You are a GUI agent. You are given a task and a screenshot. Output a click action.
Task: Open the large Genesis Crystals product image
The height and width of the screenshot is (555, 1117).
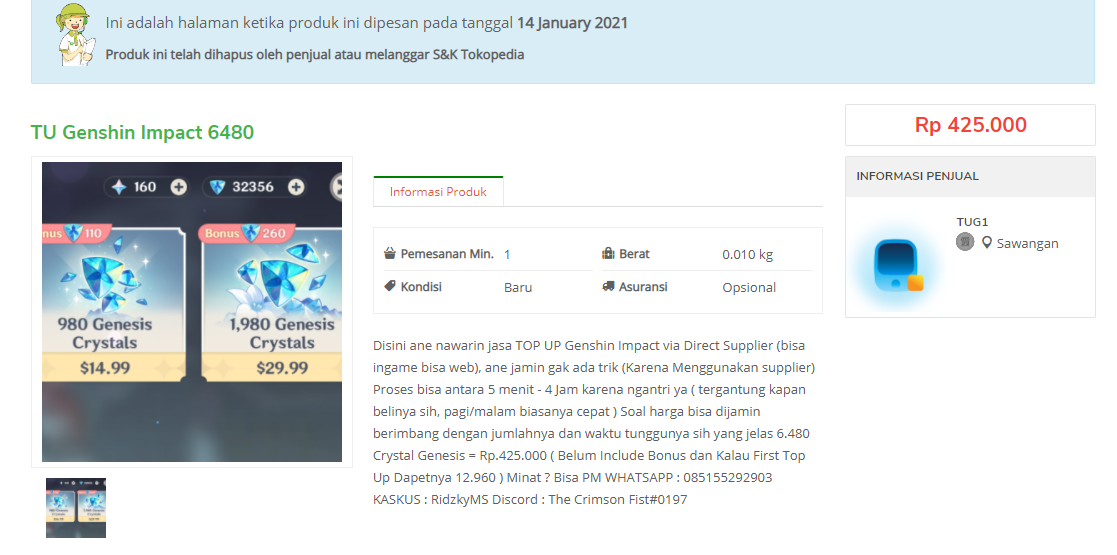[x=192, y=312]
